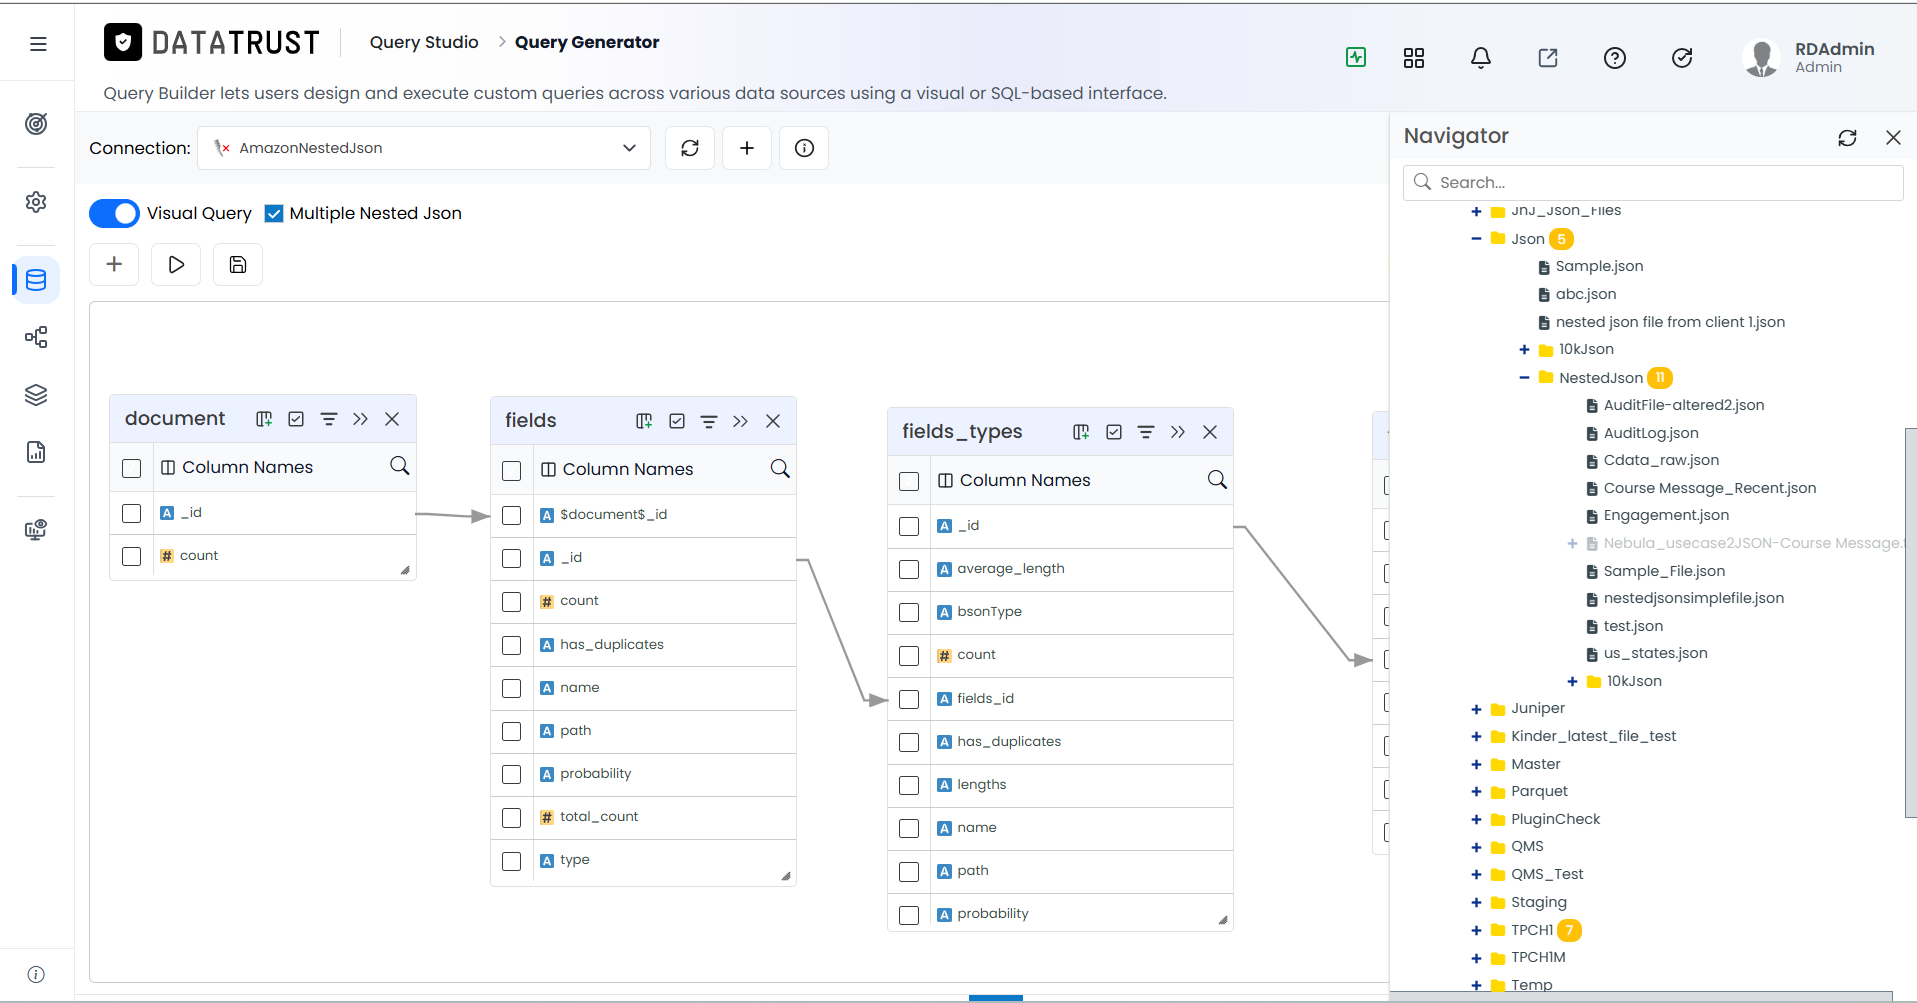Refresh the Navigator panel
This screenshot has height=1003, width=1917.
[1847, 138]
